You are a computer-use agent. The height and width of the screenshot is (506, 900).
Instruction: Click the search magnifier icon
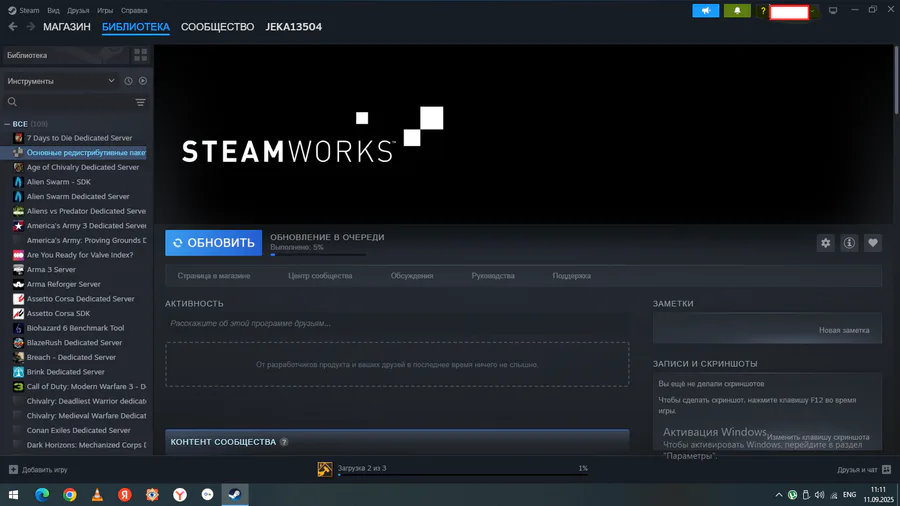[x=12, y=102]
